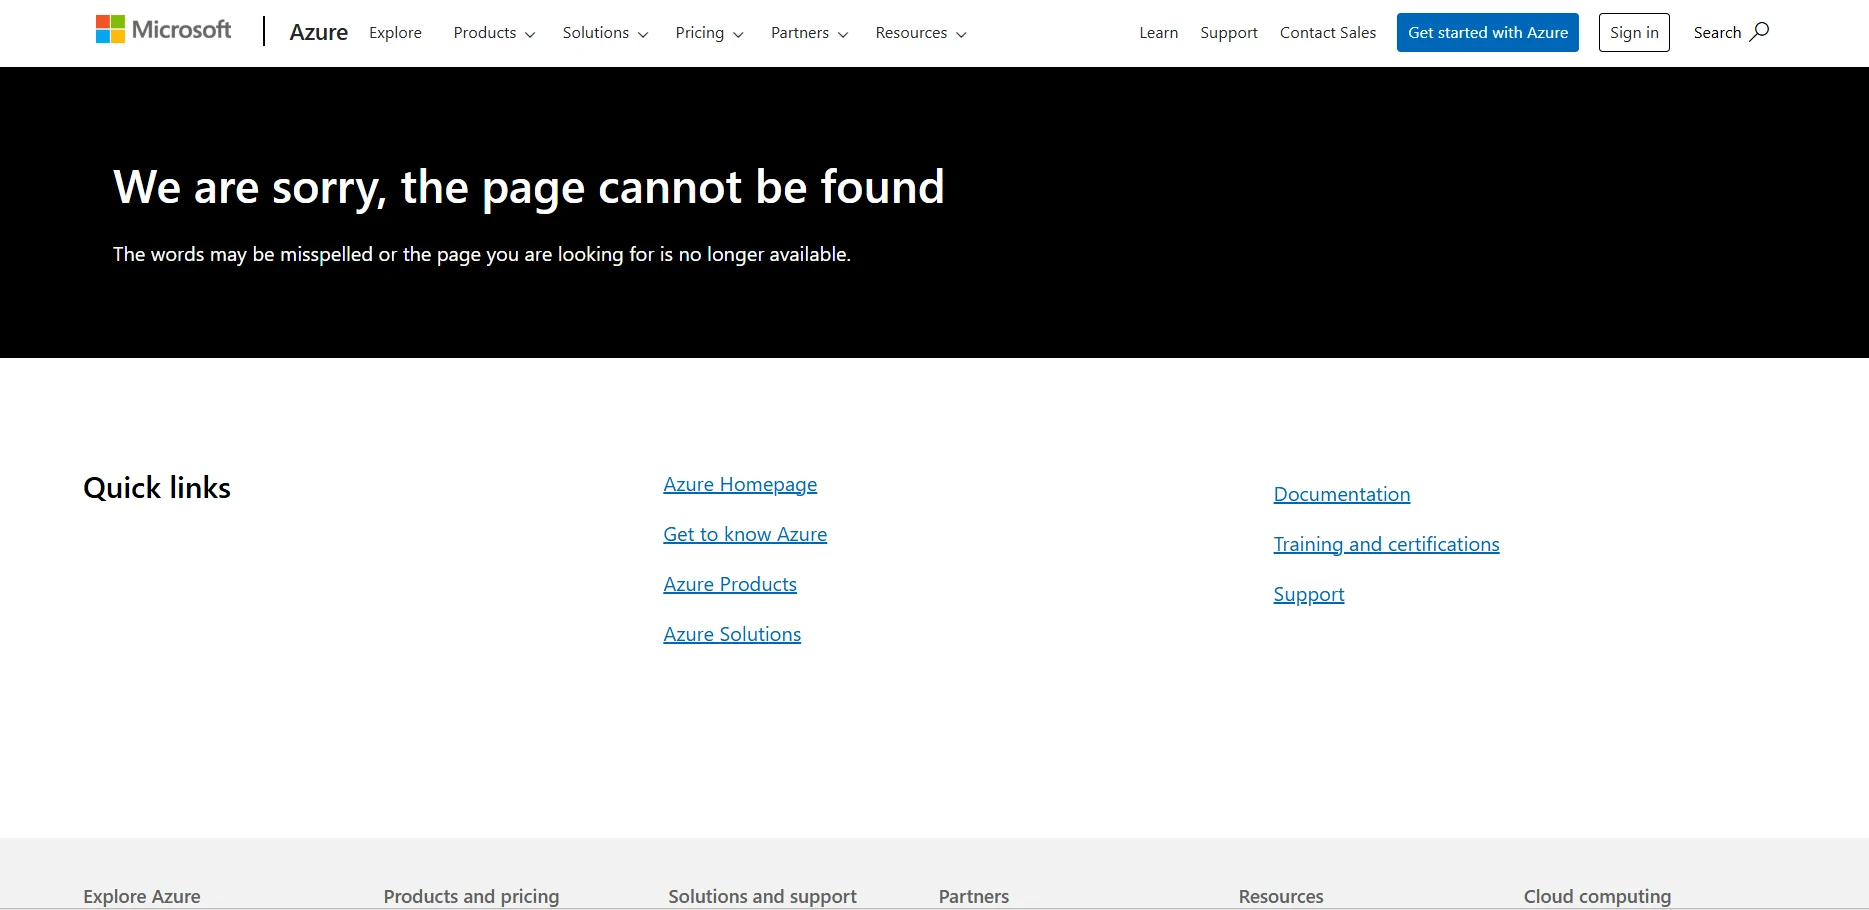Image resolution: width=1869 pixels, height=910 pixels.
Task: Click the search magnifier icon
Action: point(1759,32)
